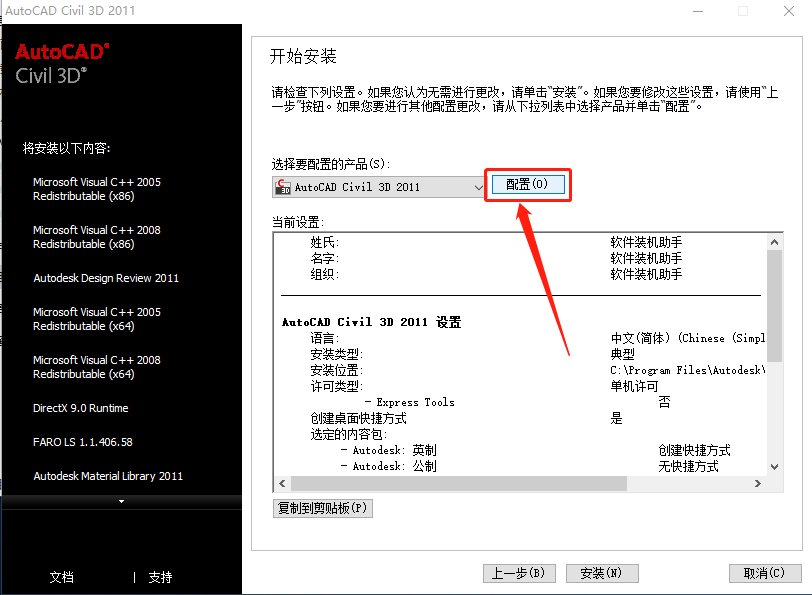Click the vertical scrollbar thumb

(x=774, y=306)
